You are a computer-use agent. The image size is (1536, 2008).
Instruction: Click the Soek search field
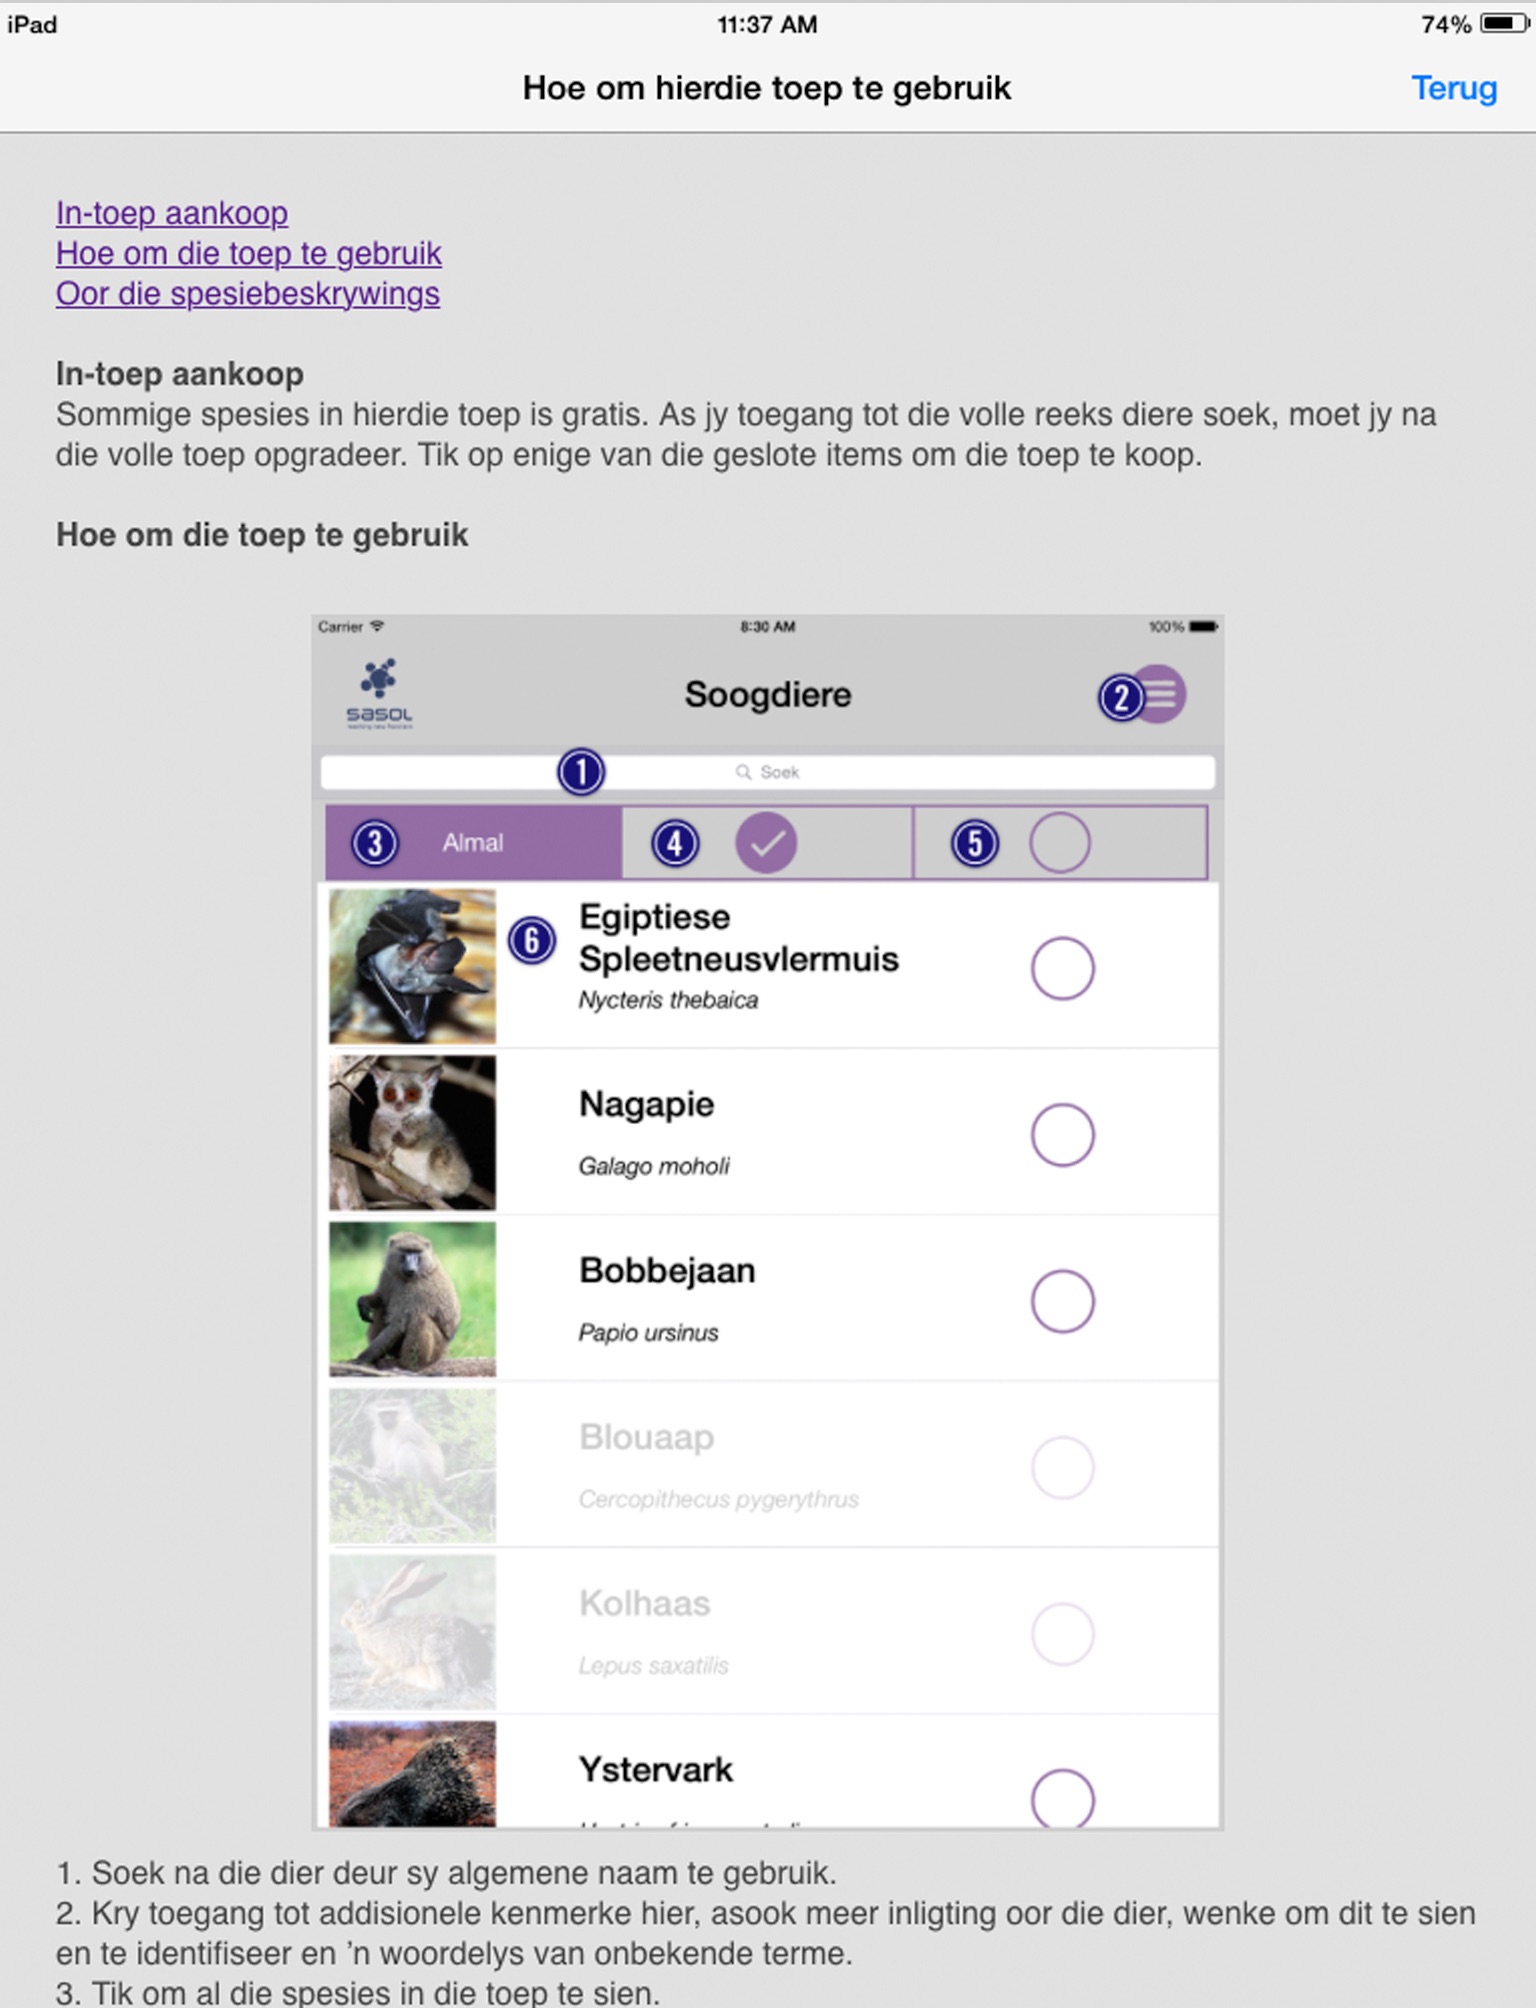(768, 772)
